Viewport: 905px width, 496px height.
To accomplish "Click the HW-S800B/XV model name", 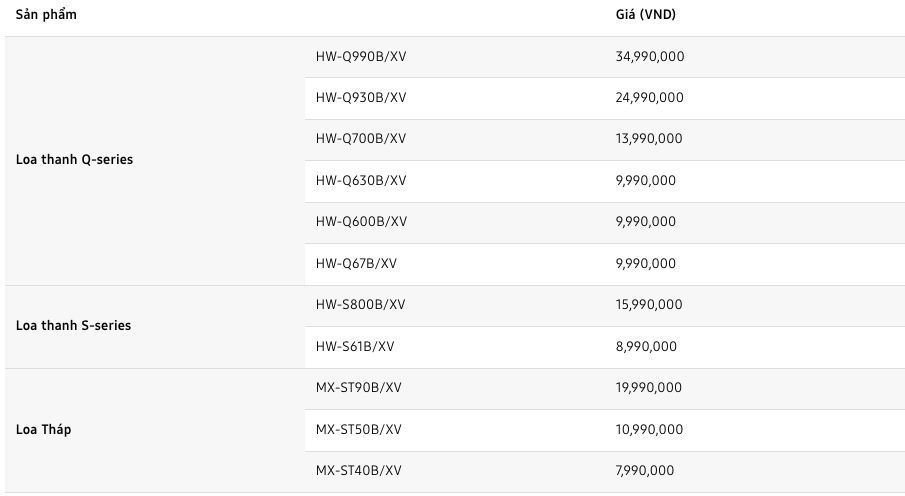I will coord(361,304).
